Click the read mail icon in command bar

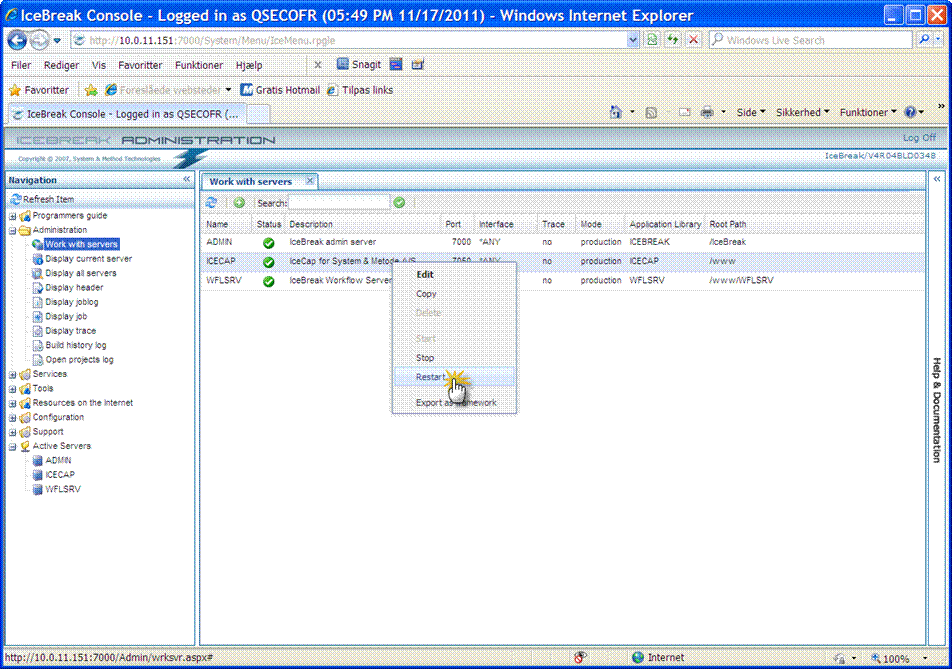(685, 112)
